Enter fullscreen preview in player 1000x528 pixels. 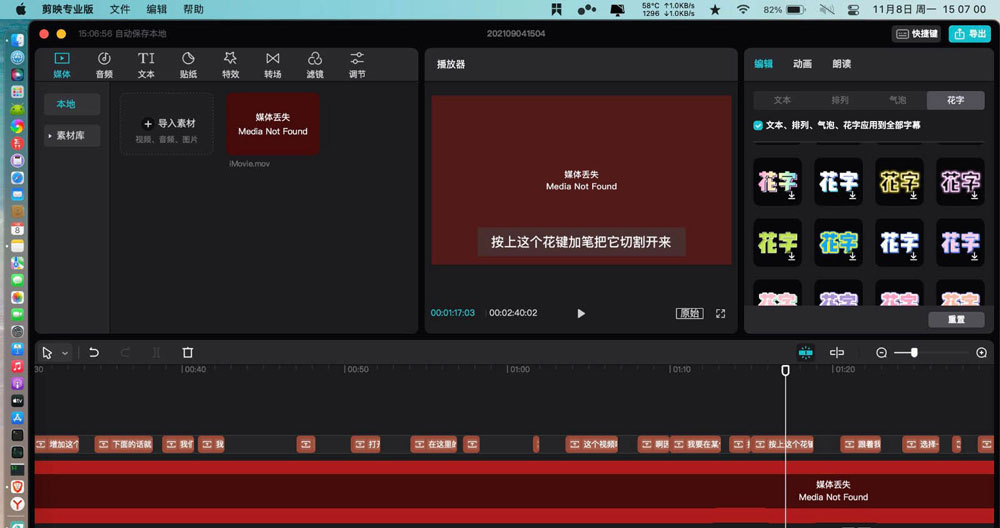pyautogui.click(x=721, y=313)
